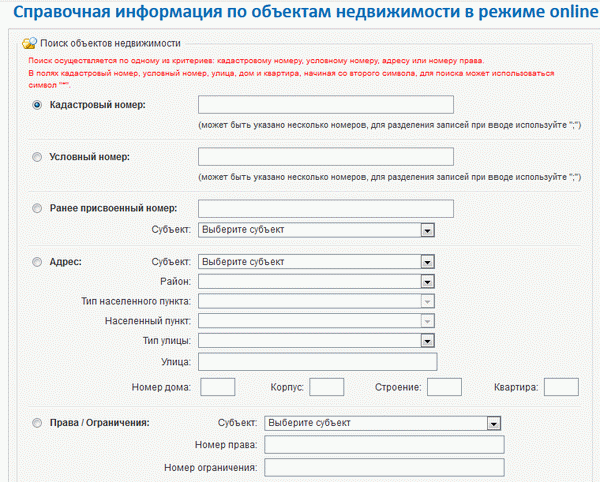Open the Населенный пункт dropdown
The width and height of the screenshot is (600, 482).
tap(316, 321)
